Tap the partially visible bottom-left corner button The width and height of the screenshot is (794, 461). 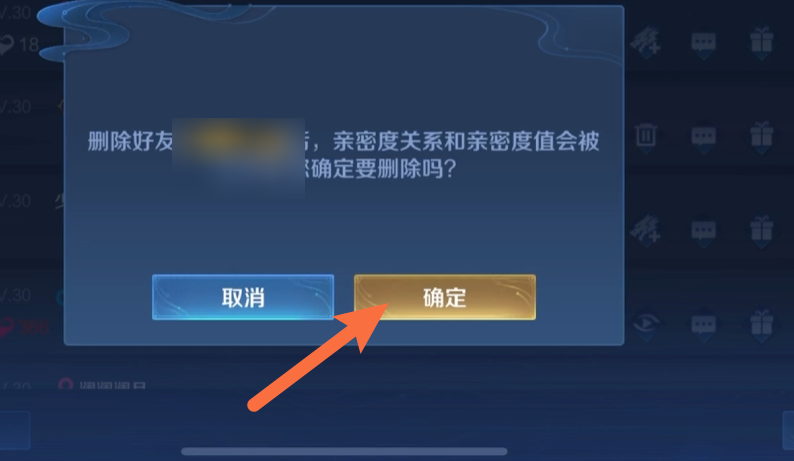pyautogui.click(x=15, y=431)
